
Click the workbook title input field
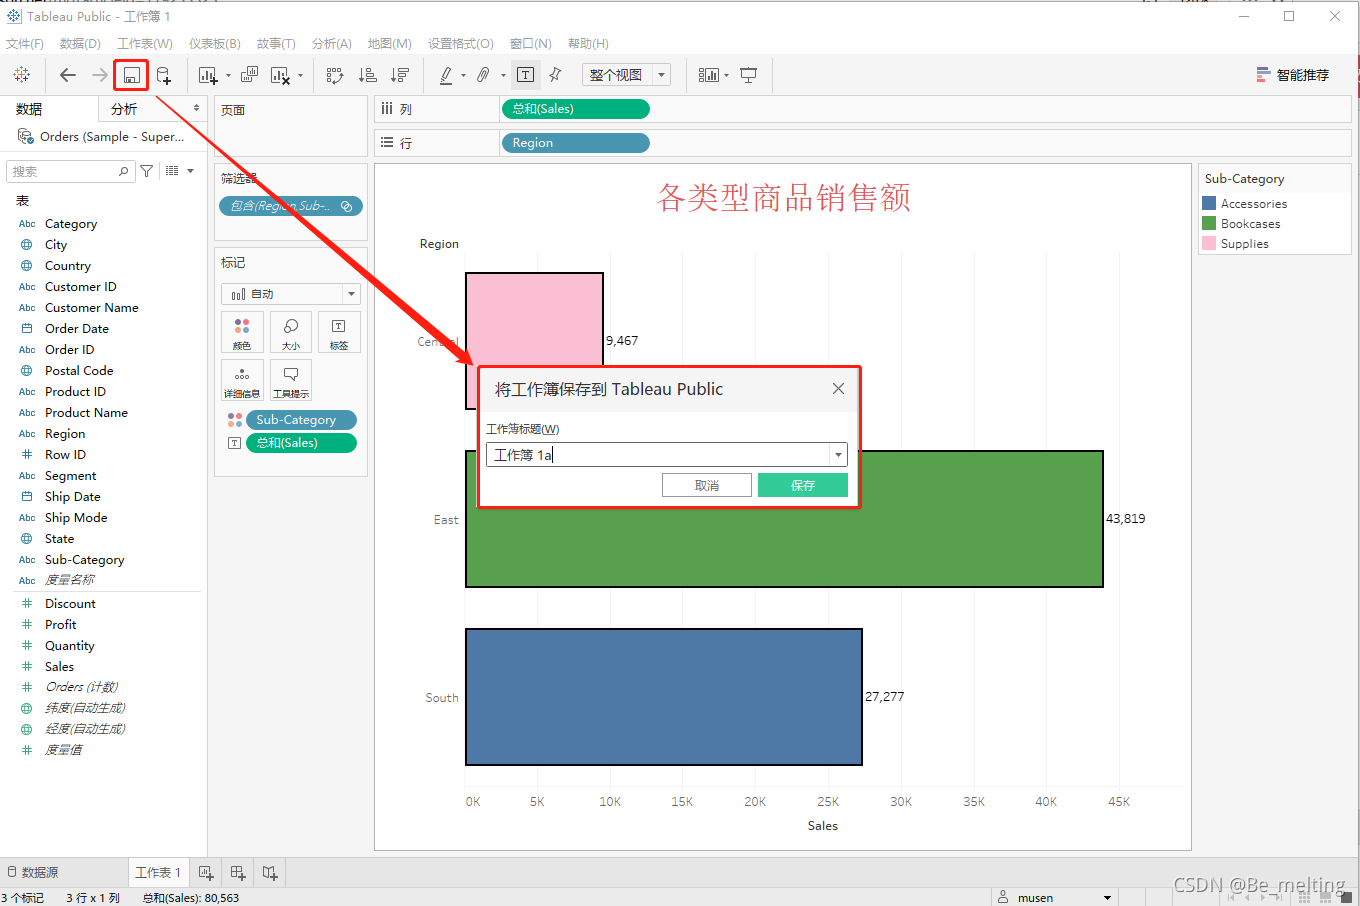coord(658,455)
